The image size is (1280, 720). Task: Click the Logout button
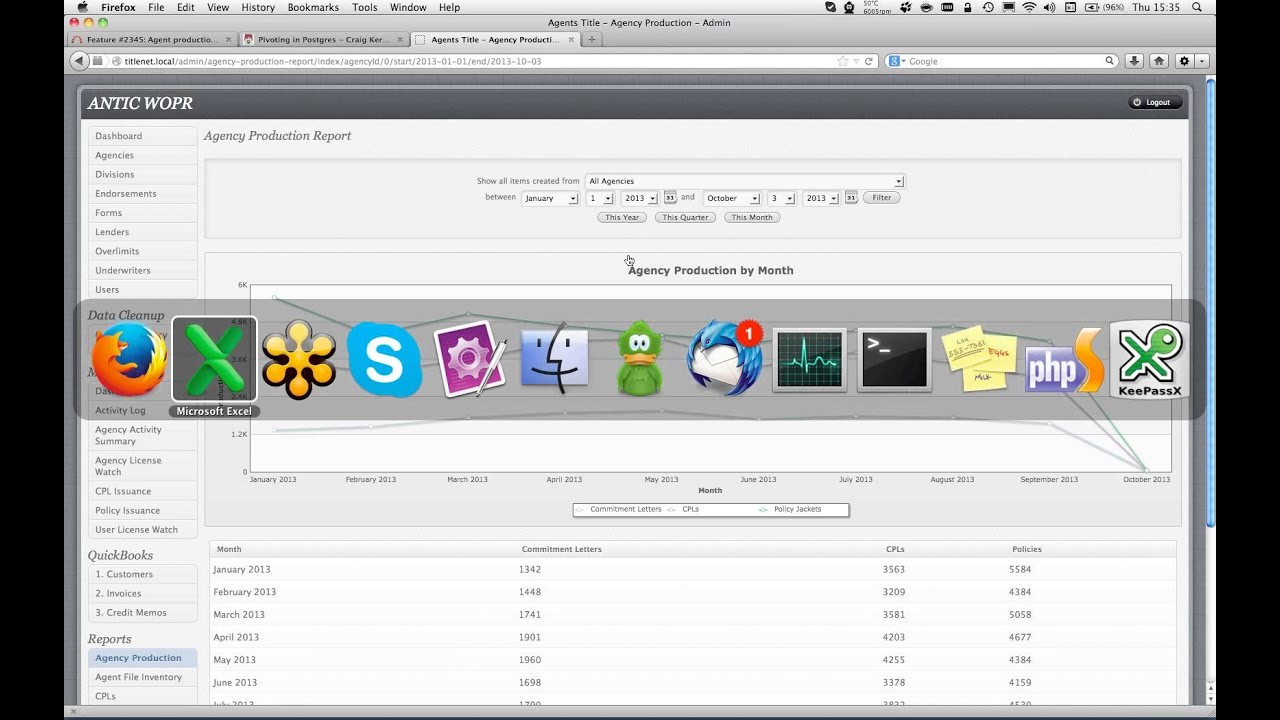[x=1156, y=102]
